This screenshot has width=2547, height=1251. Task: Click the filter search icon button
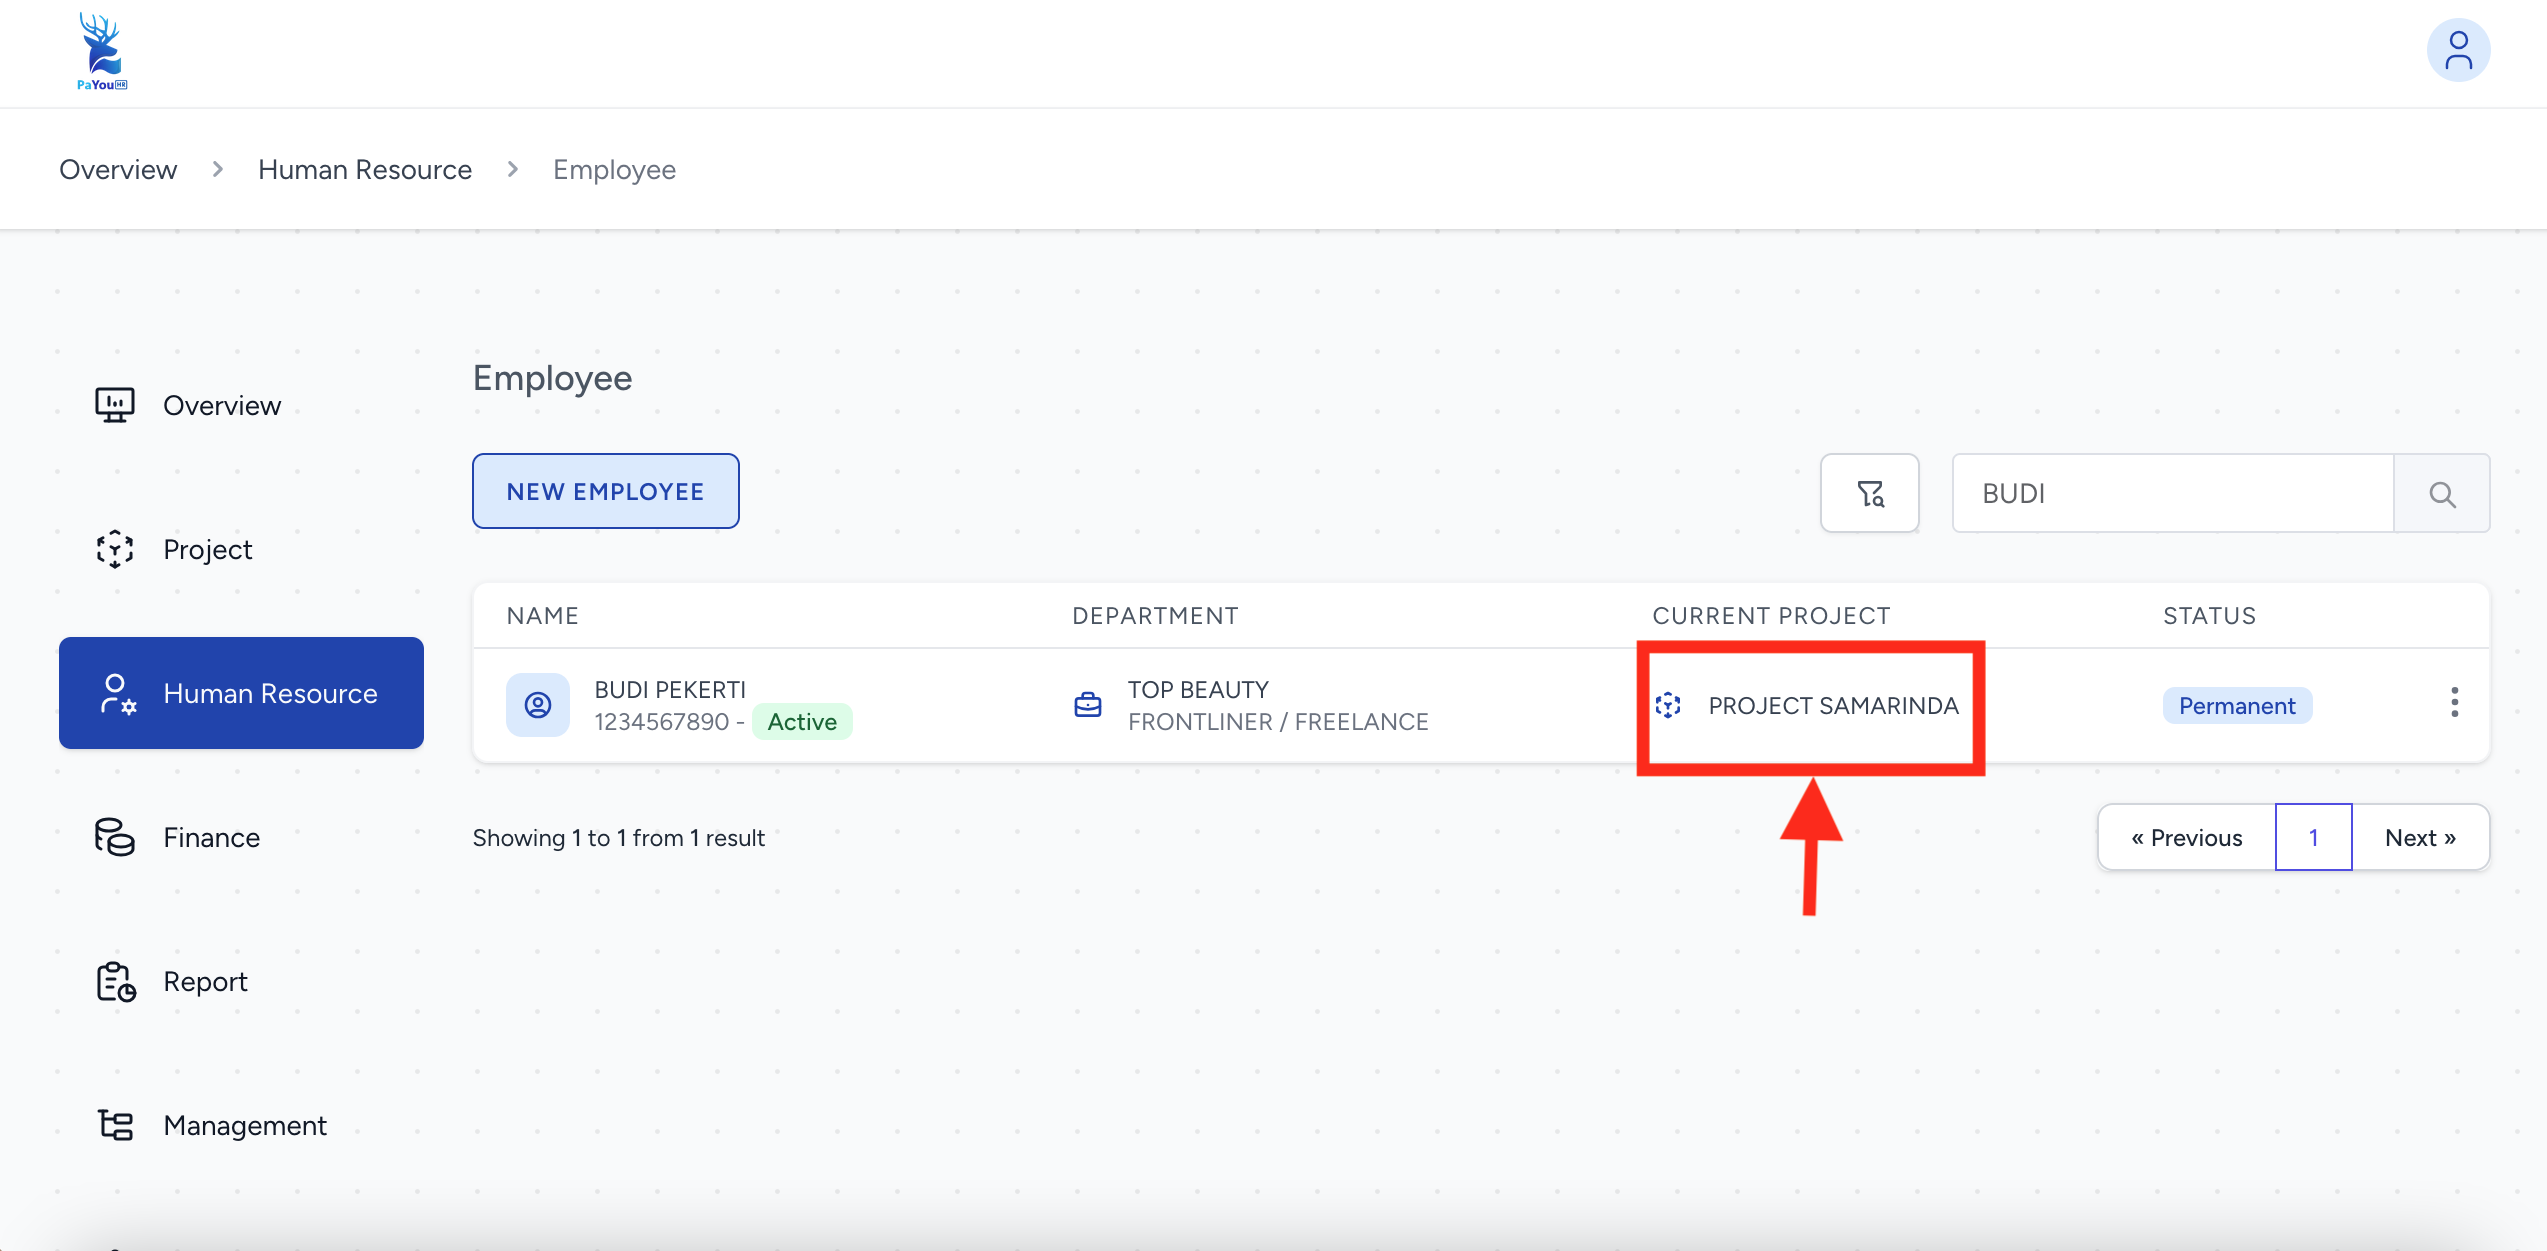[1869, 493]
